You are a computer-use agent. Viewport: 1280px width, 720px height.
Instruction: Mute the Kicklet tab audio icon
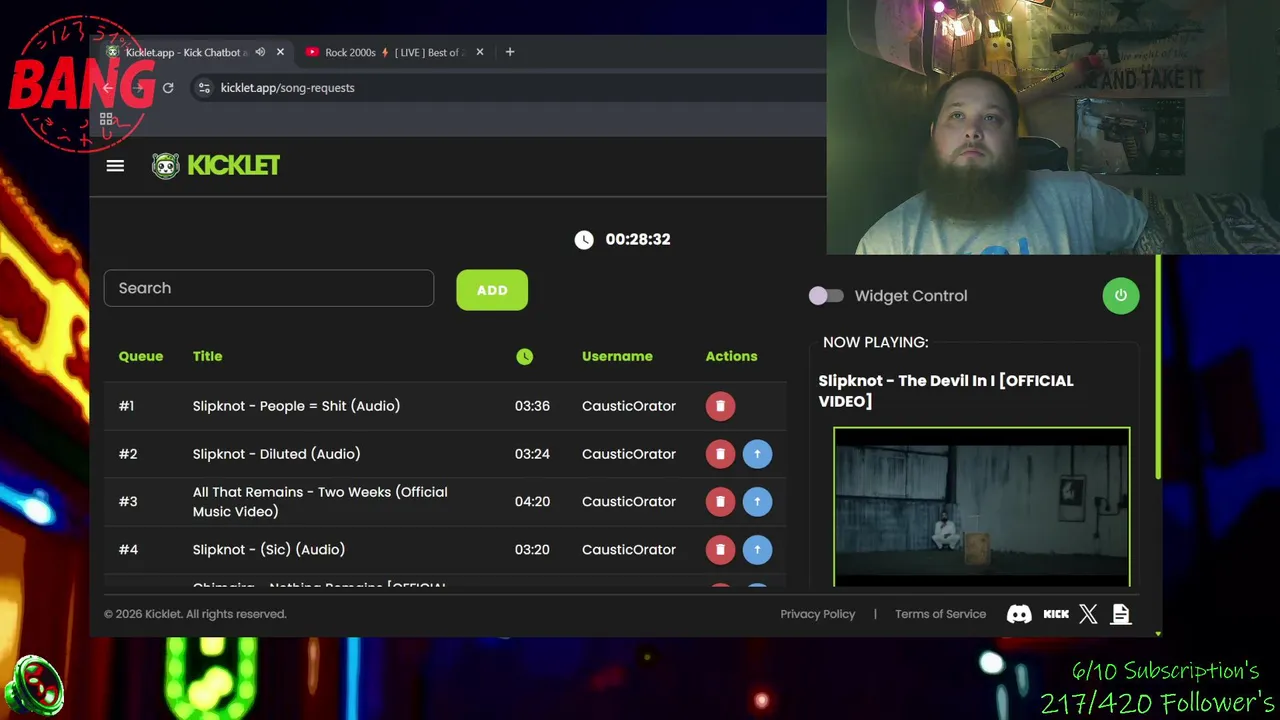point(260,52)
